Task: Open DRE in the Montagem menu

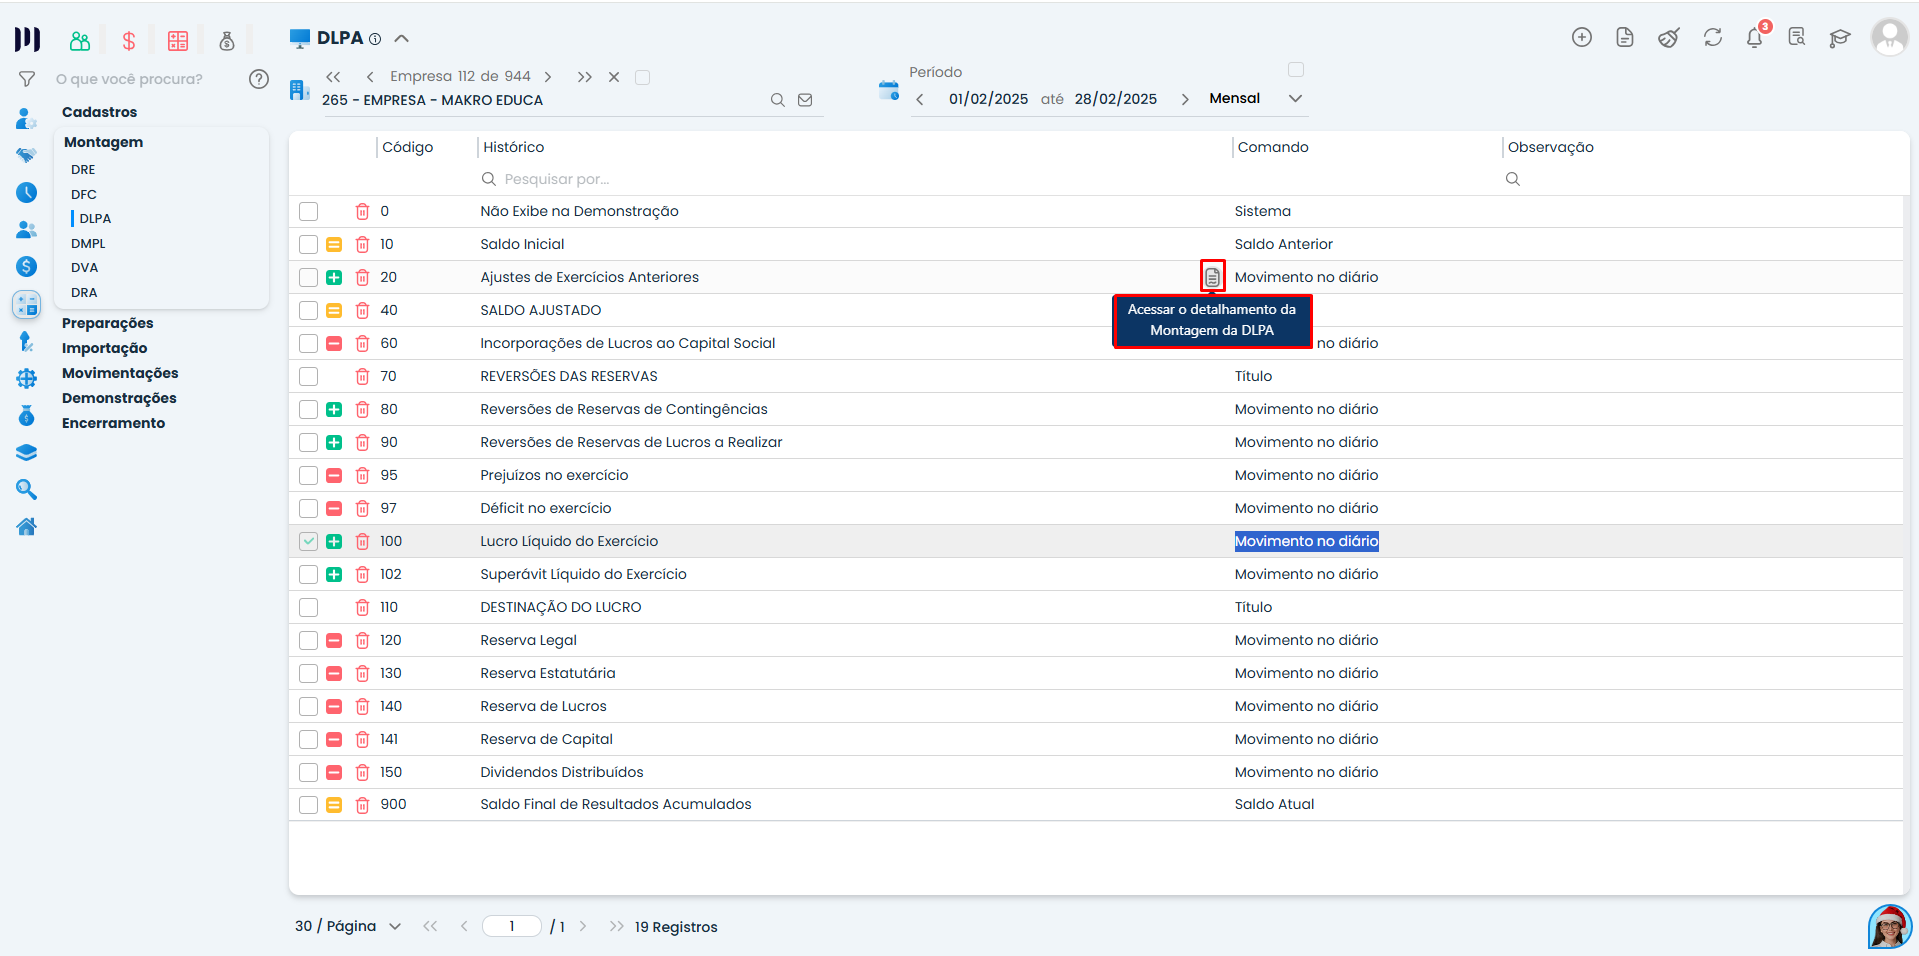Action: pyautogui.click(x=83, y=169)
